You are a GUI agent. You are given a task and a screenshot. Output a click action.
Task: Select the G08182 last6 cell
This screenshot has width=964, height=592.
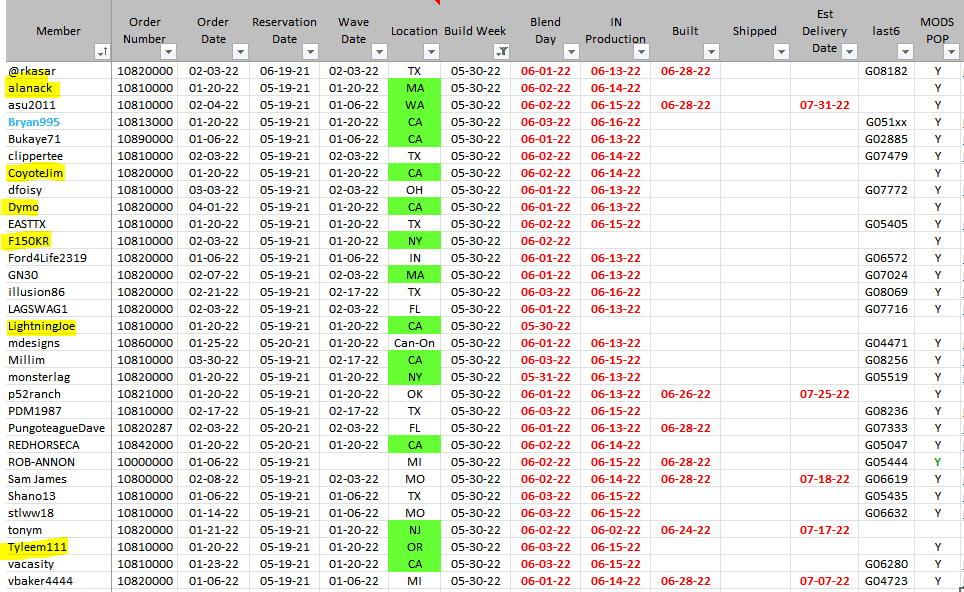pyautogui.click(x=886, y=71)
